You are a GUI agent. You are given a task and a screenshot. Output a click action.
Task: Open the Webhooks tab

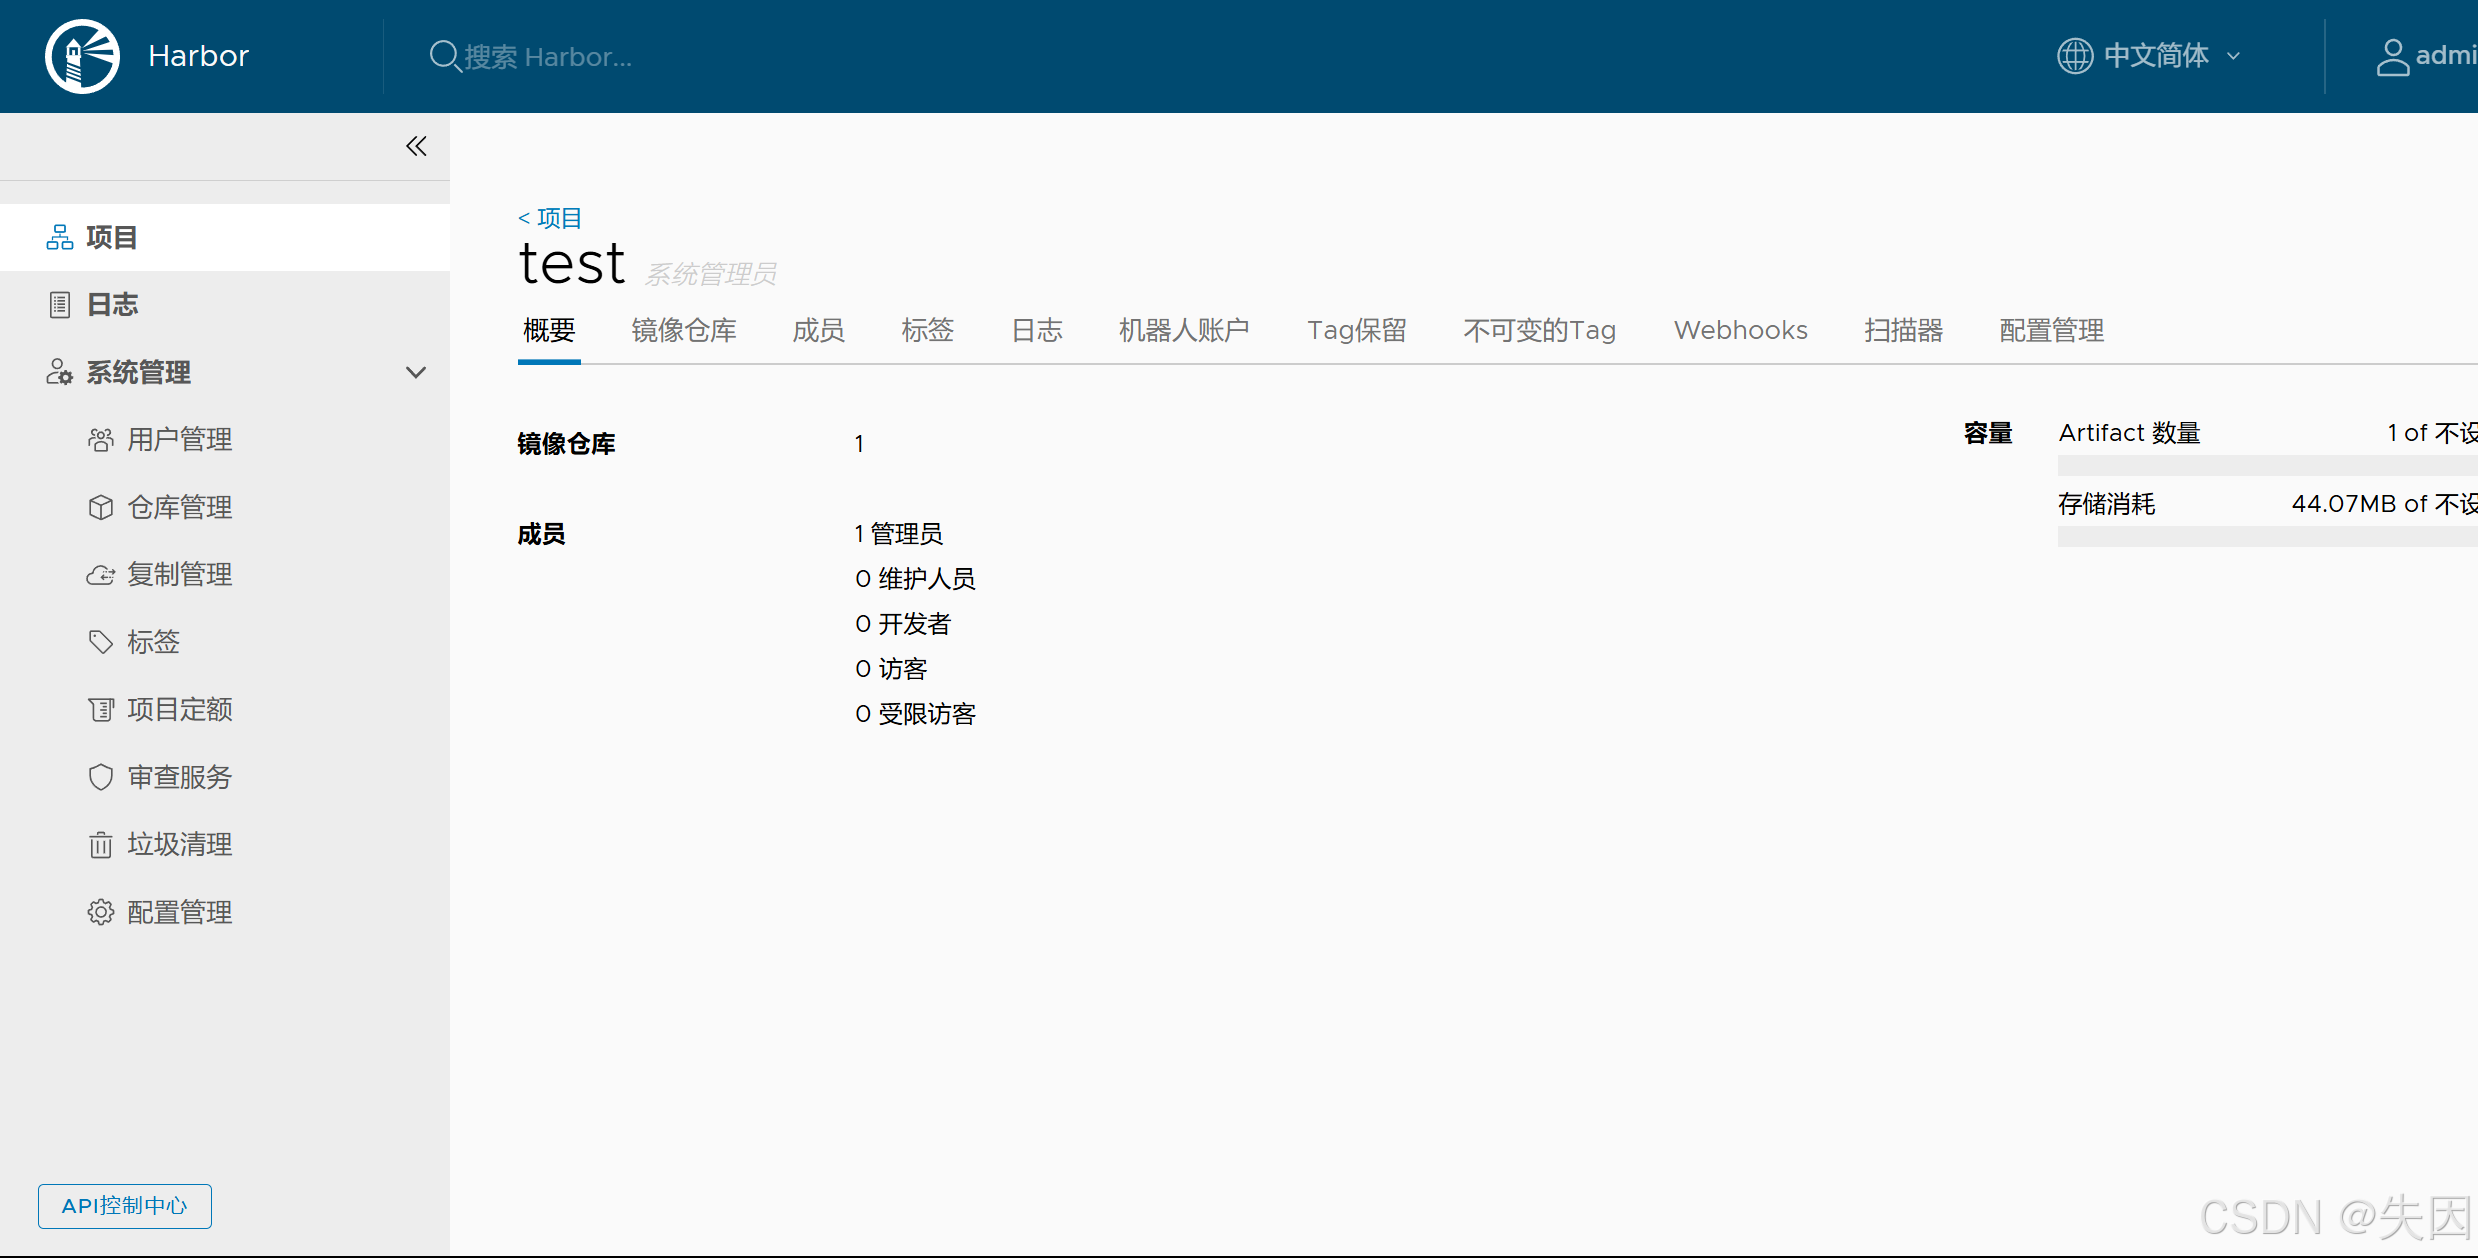click(x=1740, y=331)
